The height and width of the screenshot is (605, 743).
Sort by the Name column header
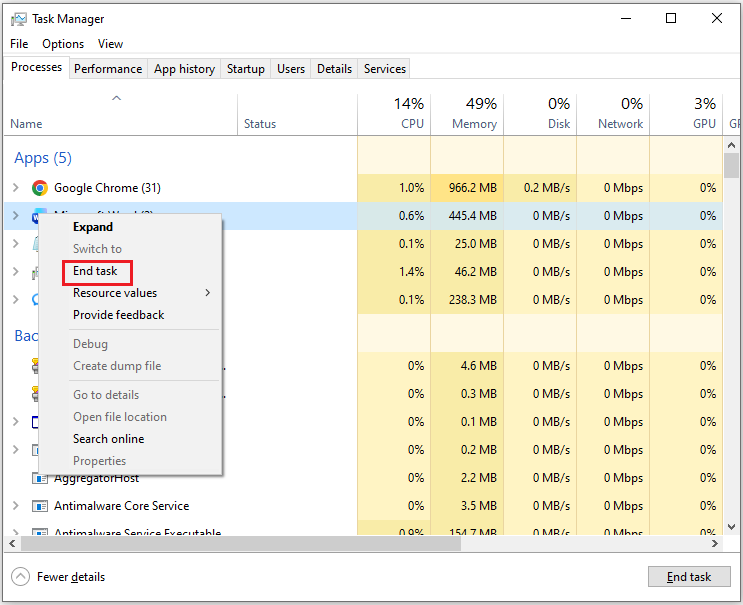[x=121, y=115]
